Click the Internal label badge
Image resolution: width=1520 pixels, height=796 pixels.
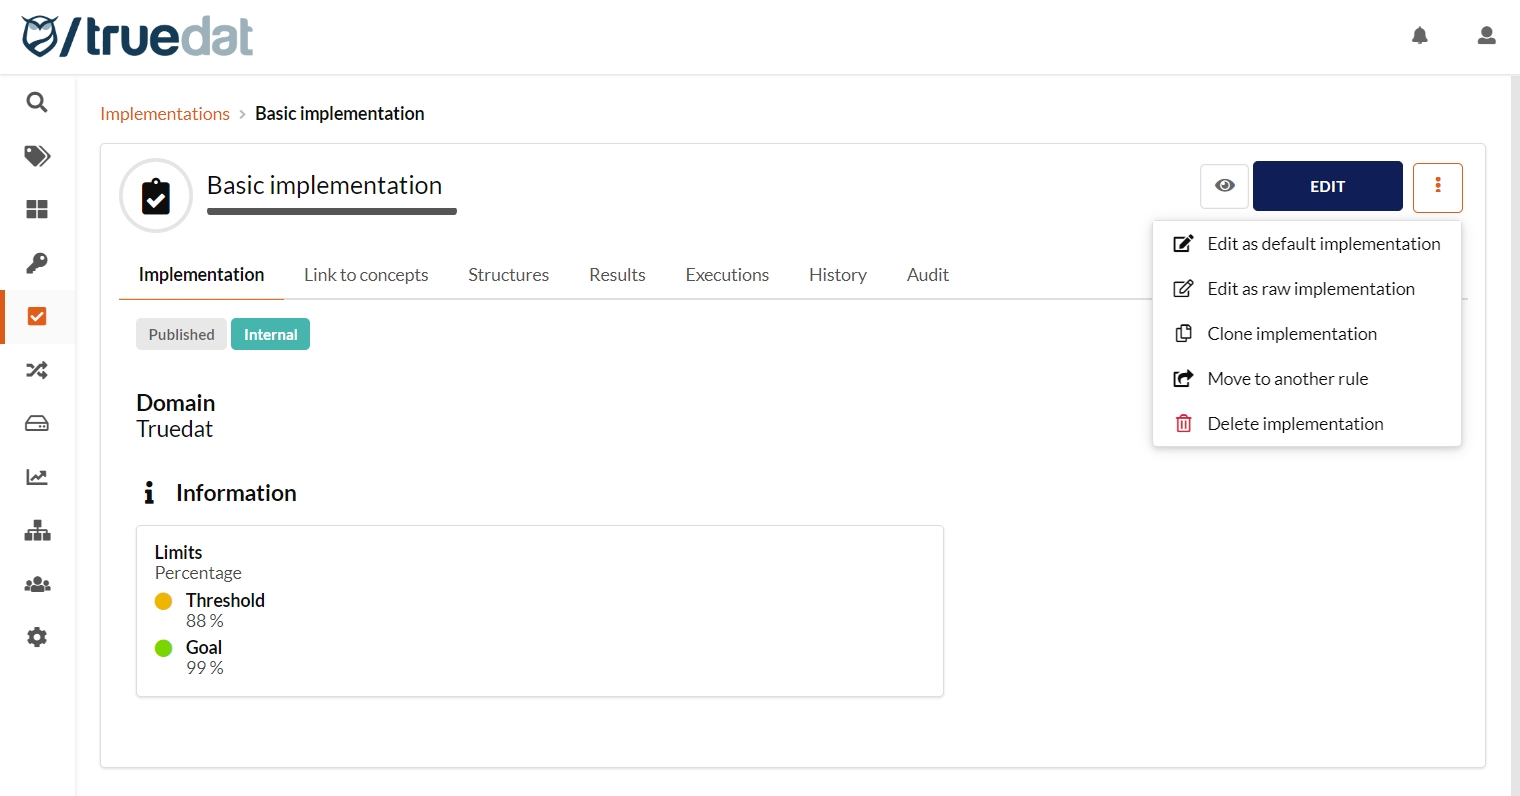(270, 334)
